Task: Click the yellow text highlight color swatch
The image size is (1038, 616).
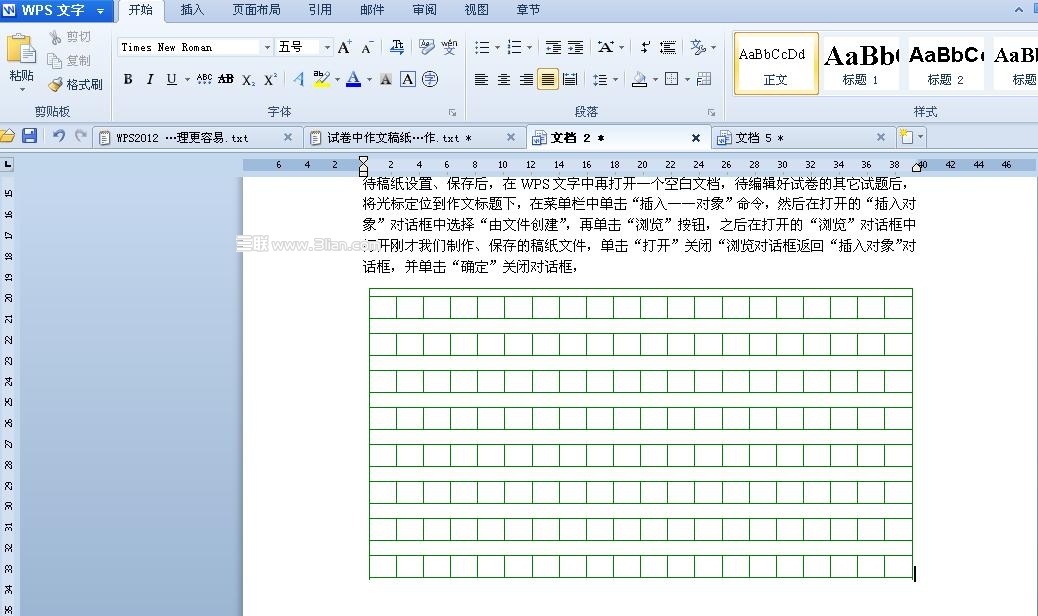Action: click(x=321, y=79)
